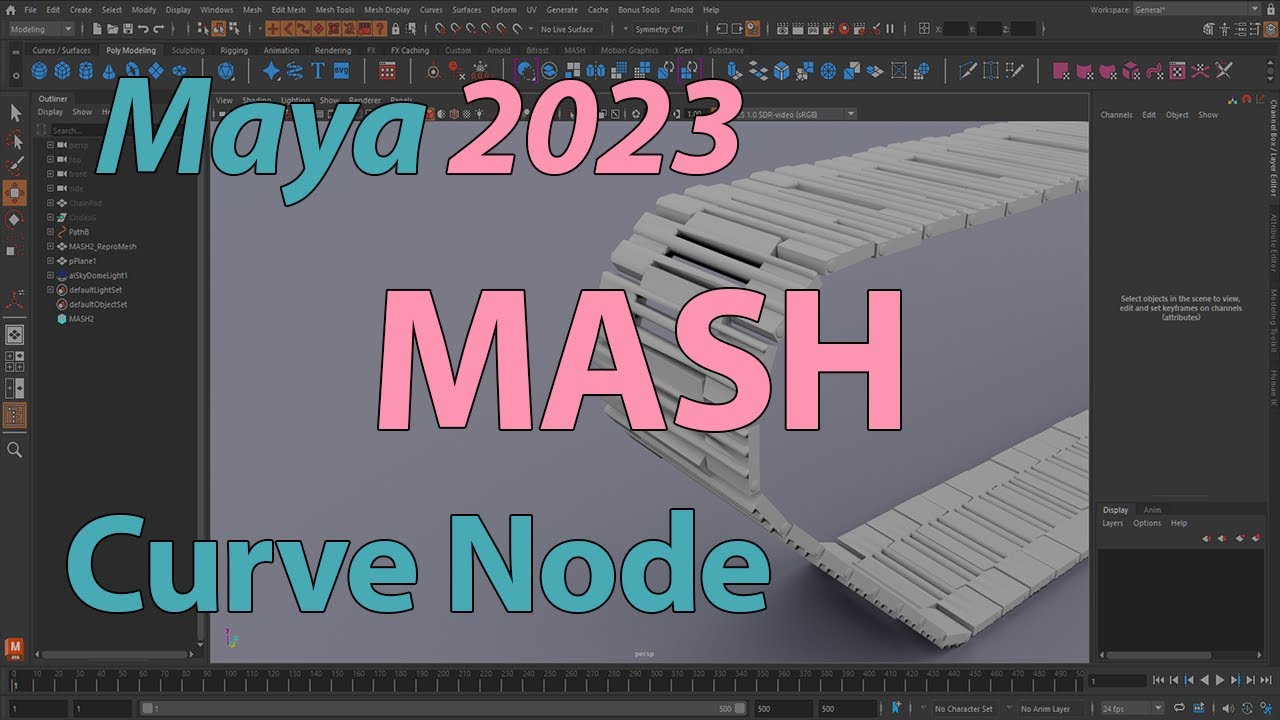Activate the Scale tool in toolbox
This screenshot has width=1280, height=720.
click(x=15, y=246)
